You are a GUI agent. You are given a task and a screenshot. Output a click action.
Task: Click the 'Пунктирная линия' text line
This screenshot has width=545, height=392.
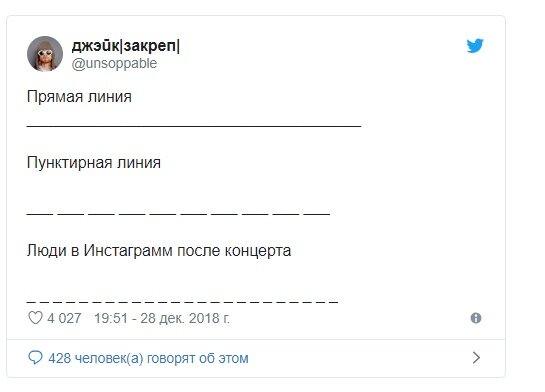[x=94, y=163]
